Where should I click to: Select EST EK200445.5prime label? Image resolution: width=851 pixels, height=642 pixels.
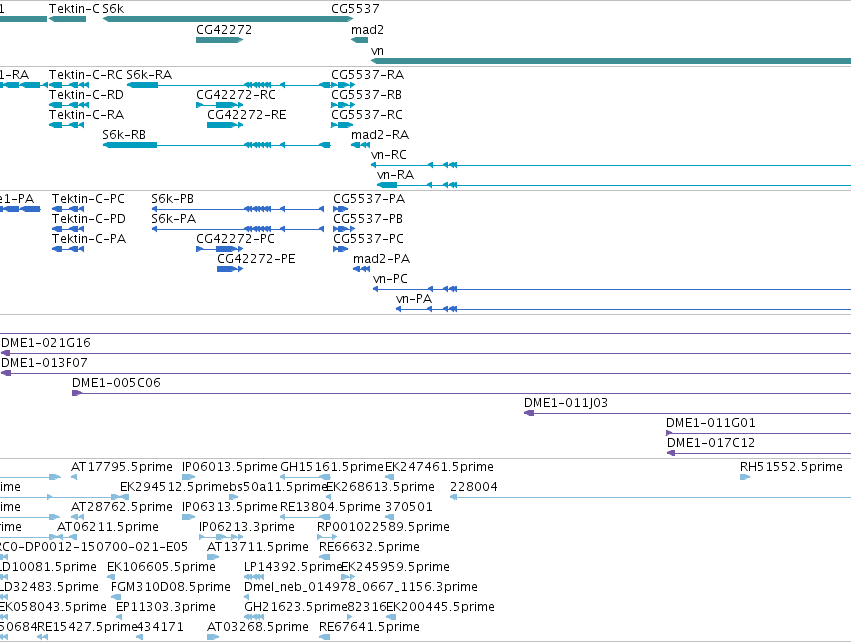(x=440, y=608)
